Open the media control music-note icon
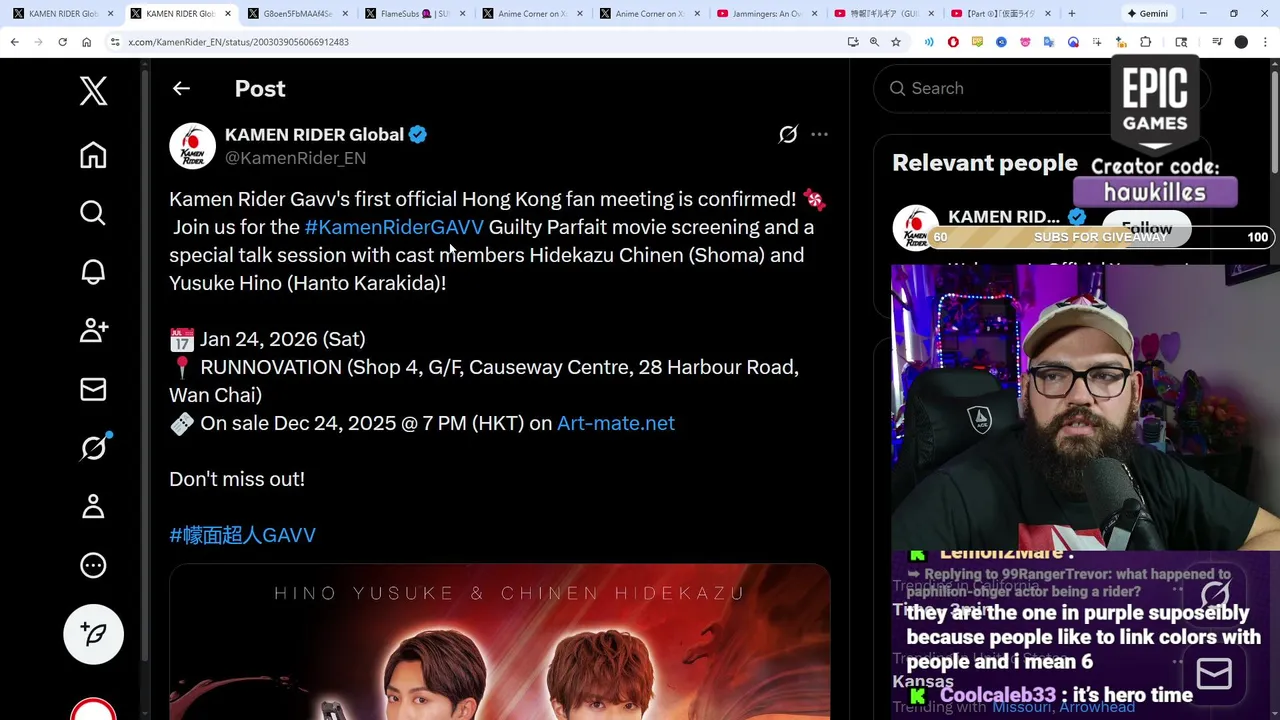 tap(1217, 42)
